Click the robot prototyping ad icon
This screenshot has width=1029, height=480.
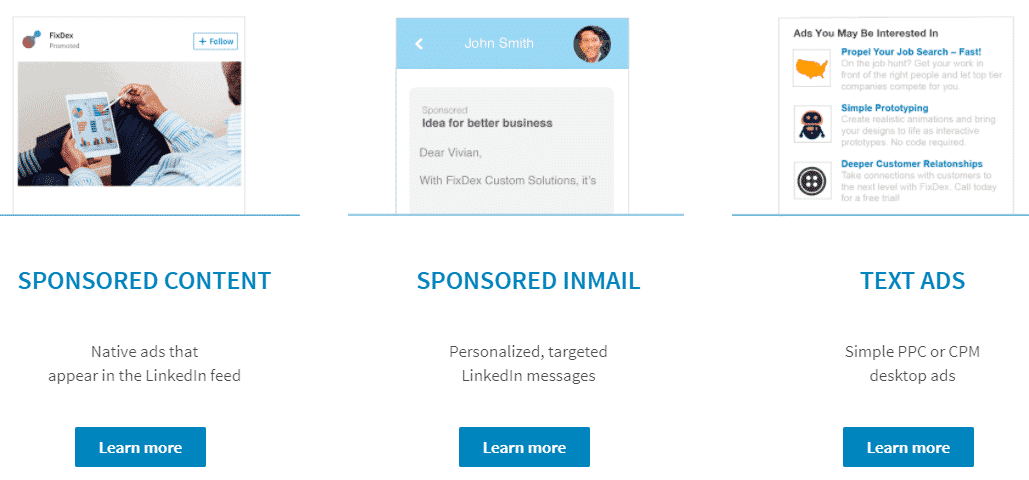coord(812,125)
